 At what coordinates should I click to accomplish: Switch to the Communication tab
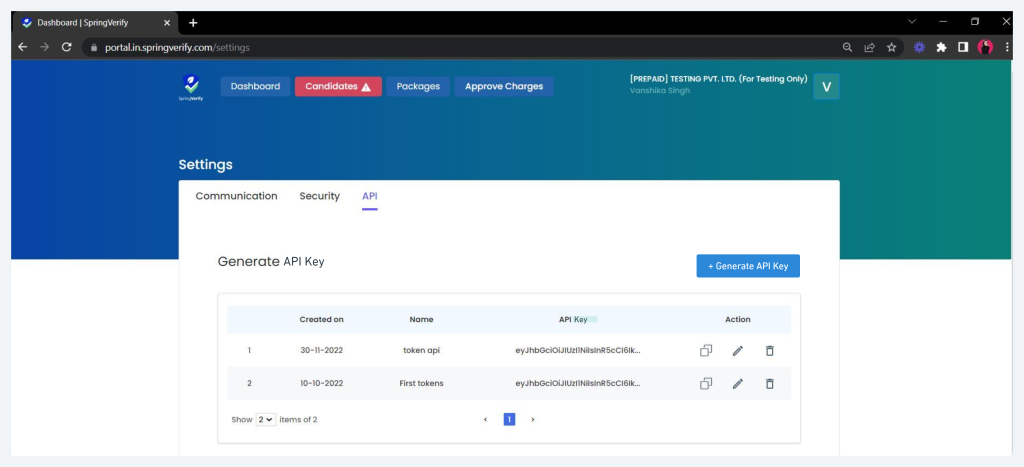click(x=236, y=196)
